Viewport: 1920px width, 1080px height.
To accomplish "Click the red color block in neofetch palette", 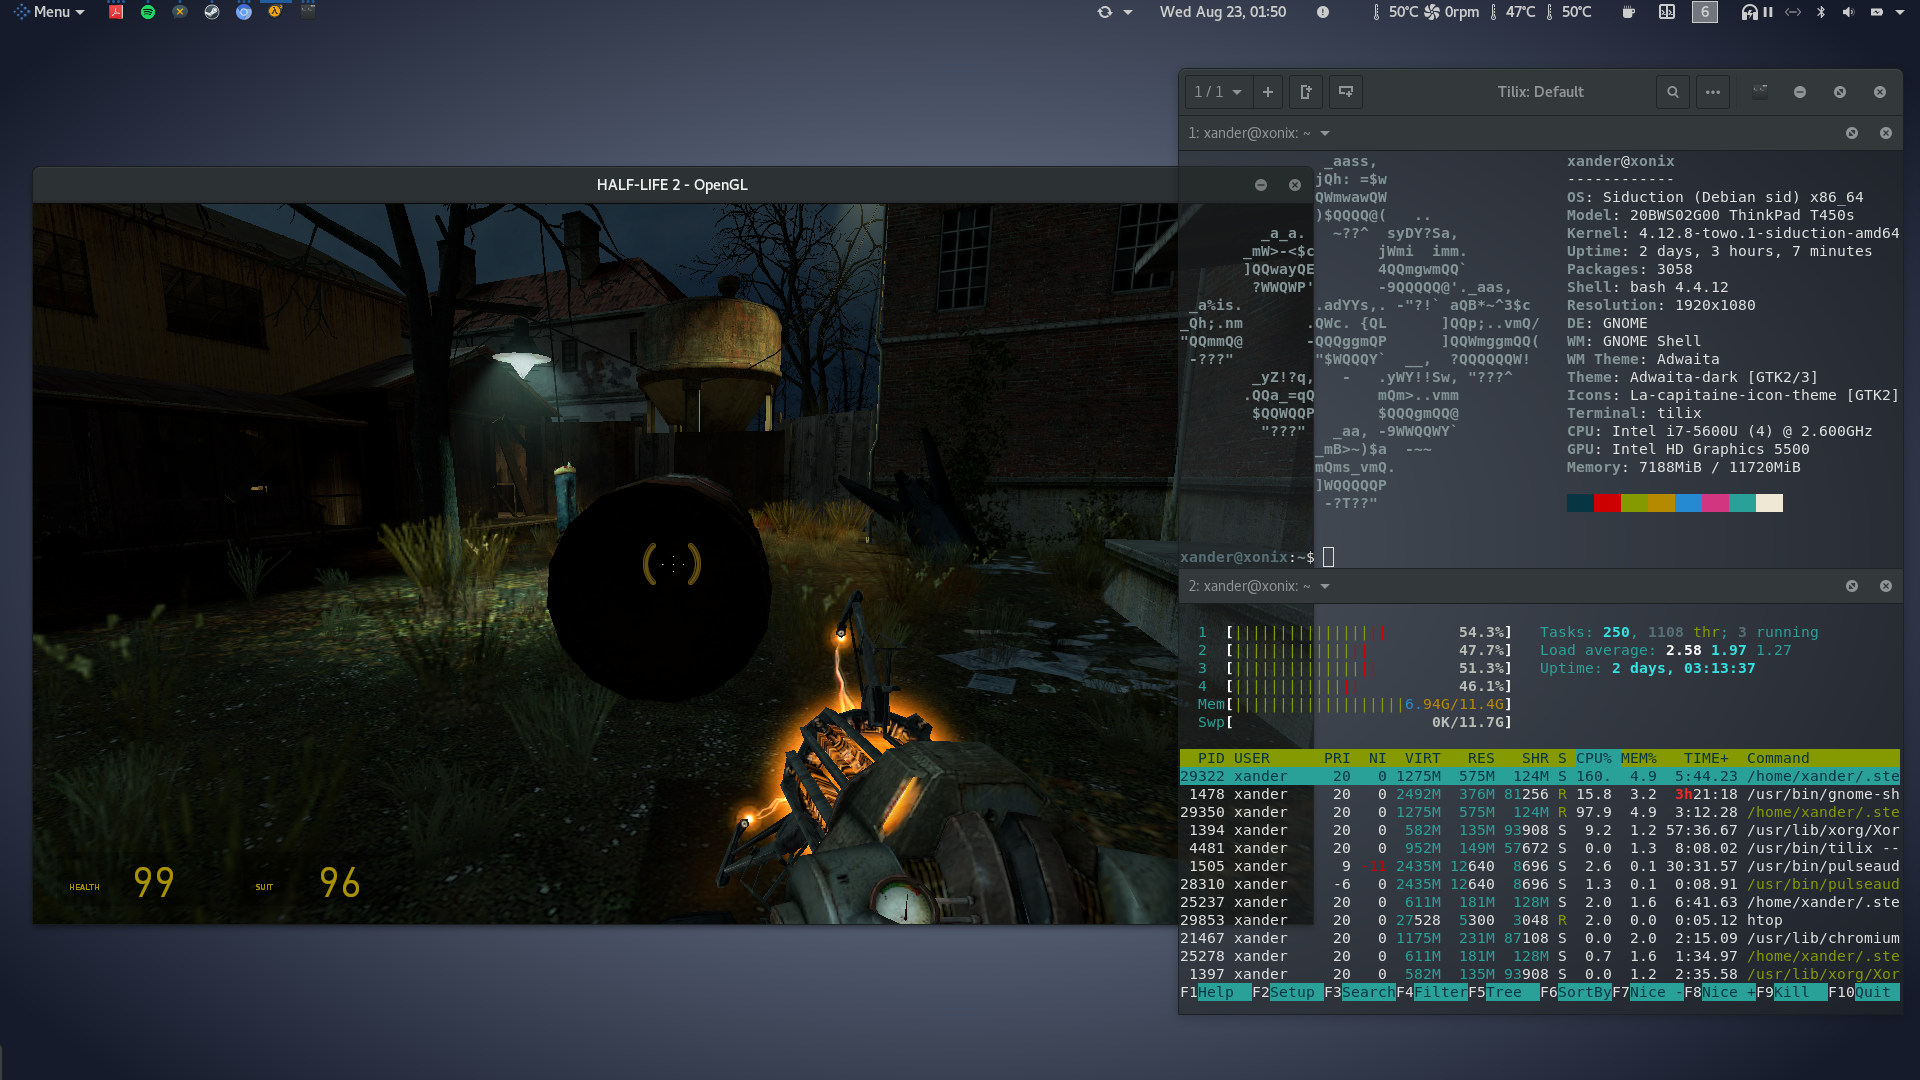I will click(x=1607, y=503).
